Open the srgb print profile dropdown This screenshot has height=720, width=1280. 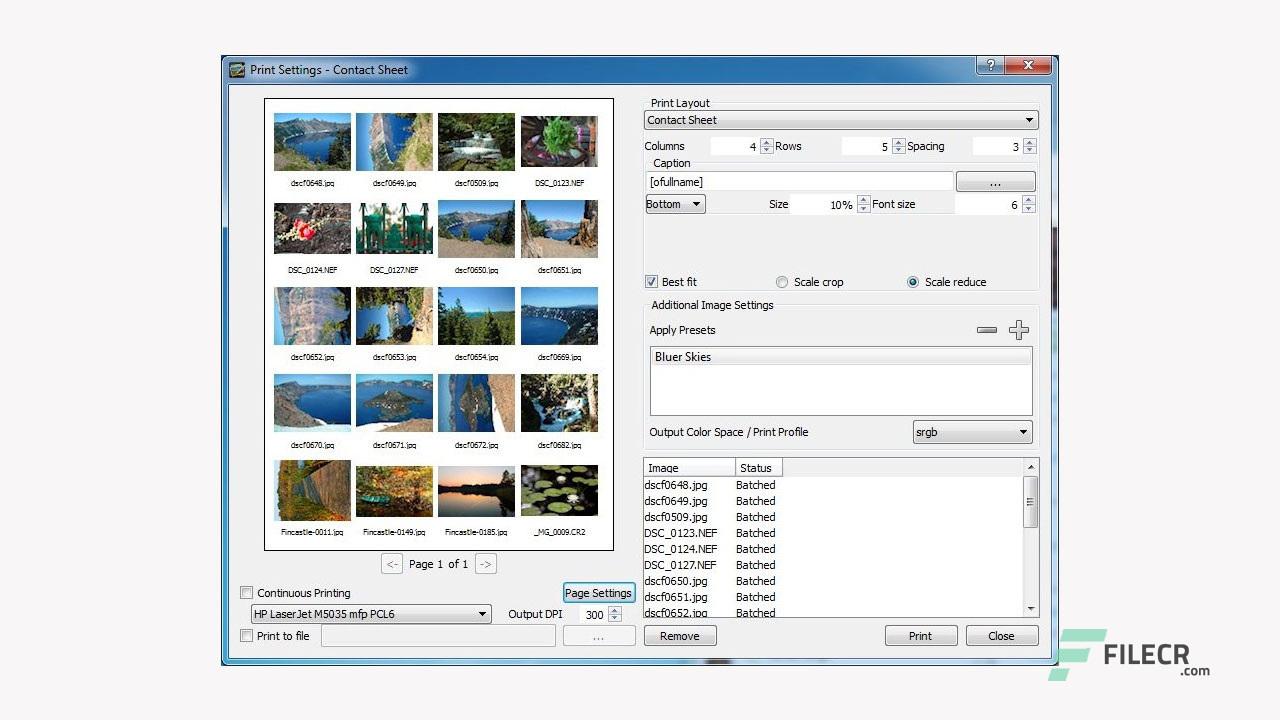tap(973, 433)
